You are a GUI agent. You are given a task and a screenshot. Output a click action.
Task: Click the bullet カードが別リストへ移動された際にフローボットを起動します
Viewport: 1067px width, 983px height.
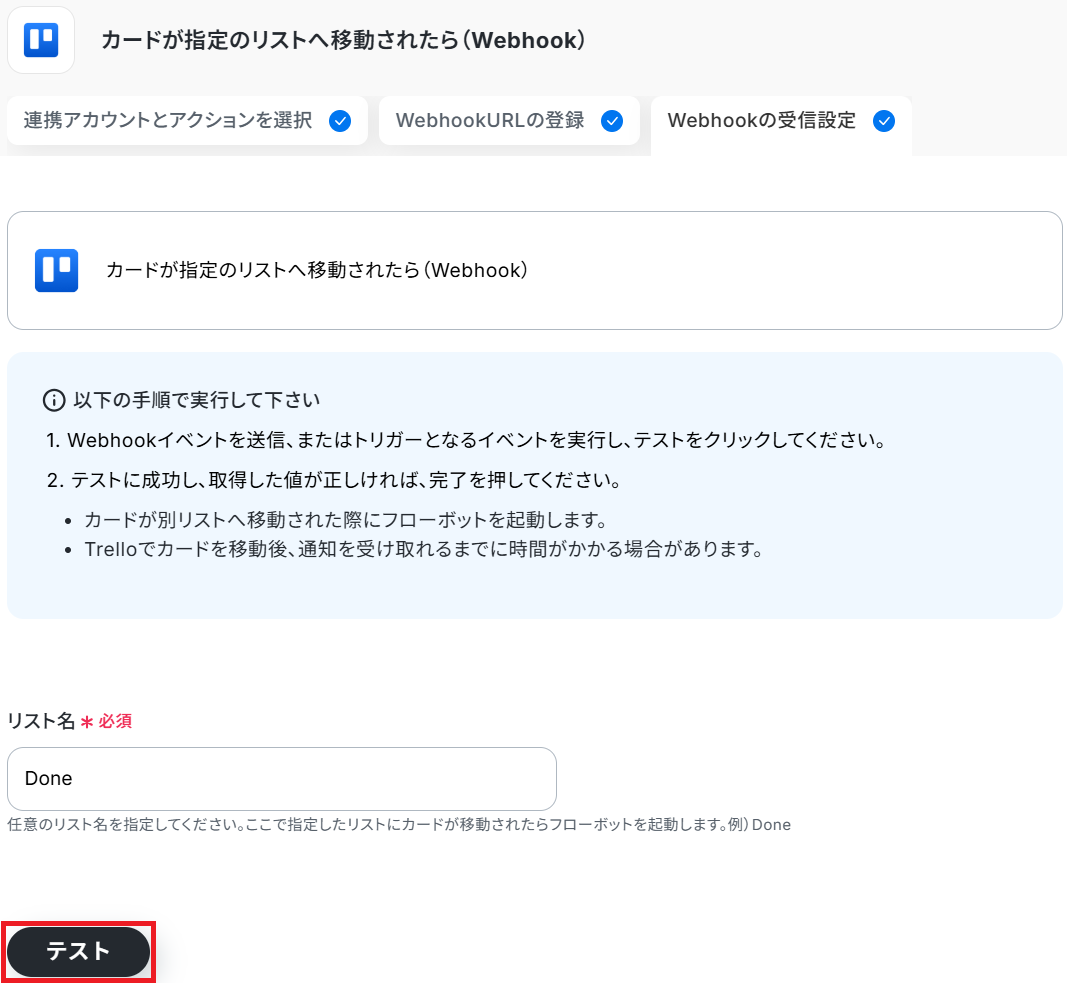point(346,520)
